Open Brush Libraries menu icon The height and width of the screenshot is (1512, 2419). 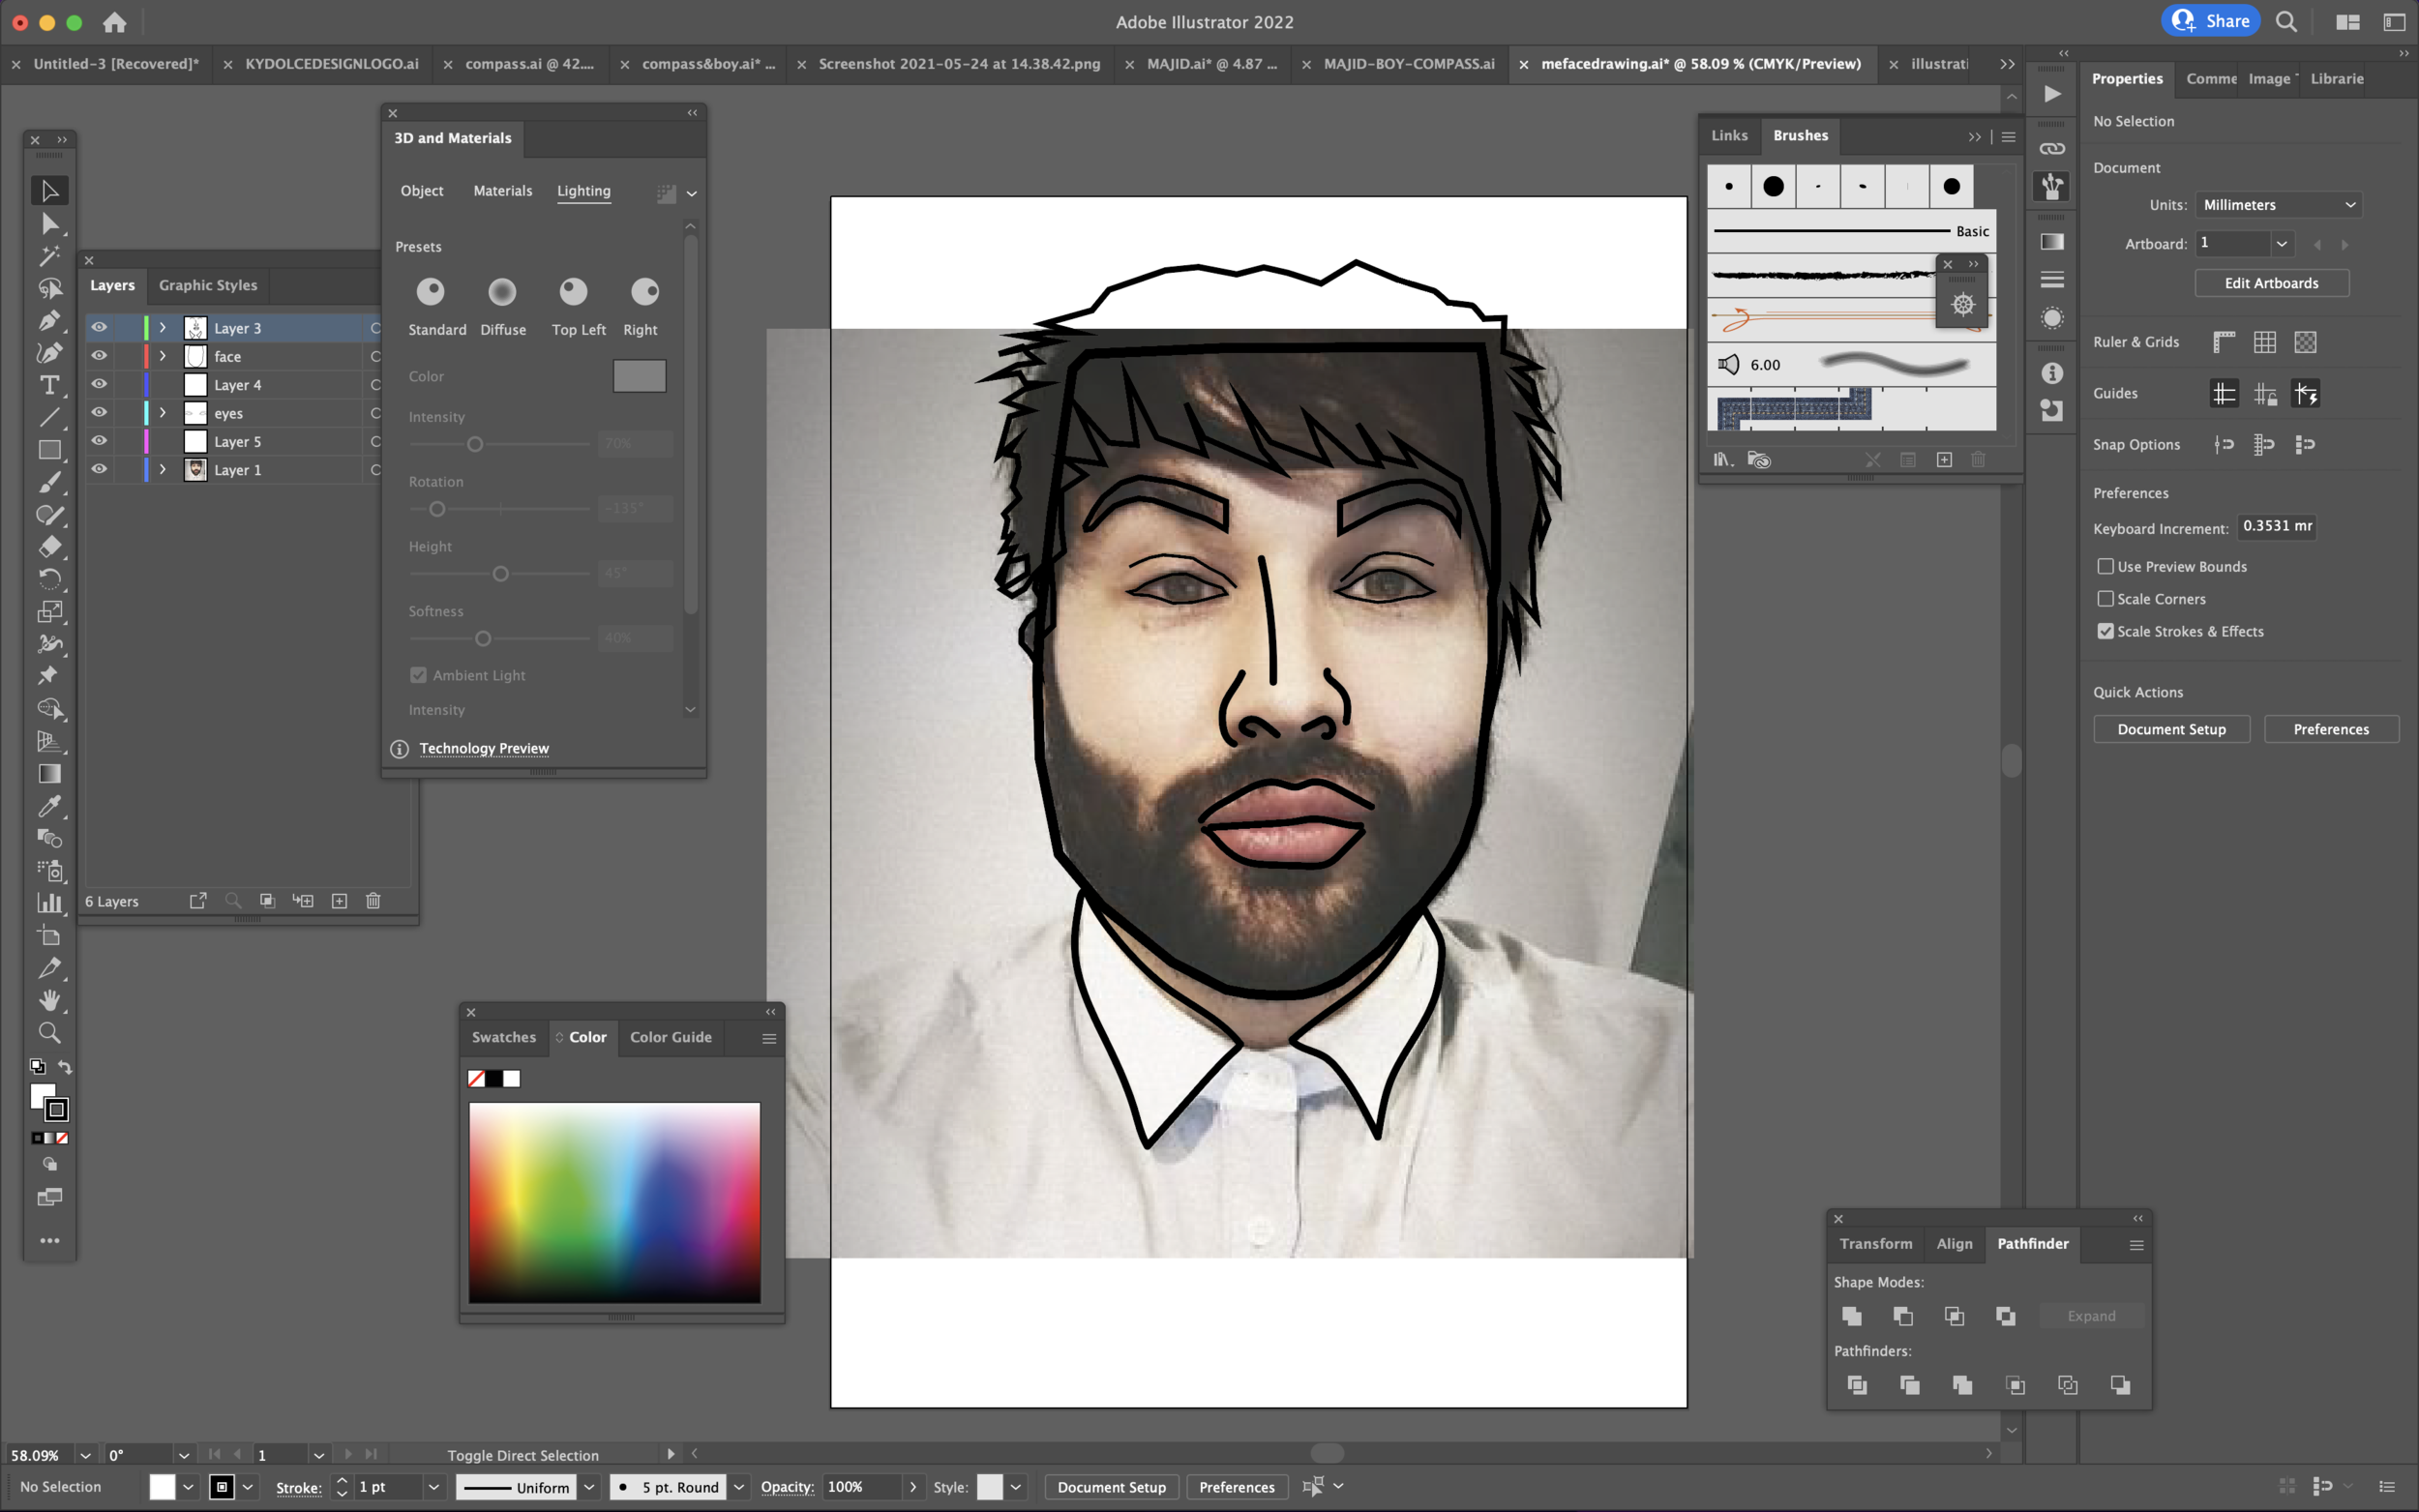(x=1722, y=460)
